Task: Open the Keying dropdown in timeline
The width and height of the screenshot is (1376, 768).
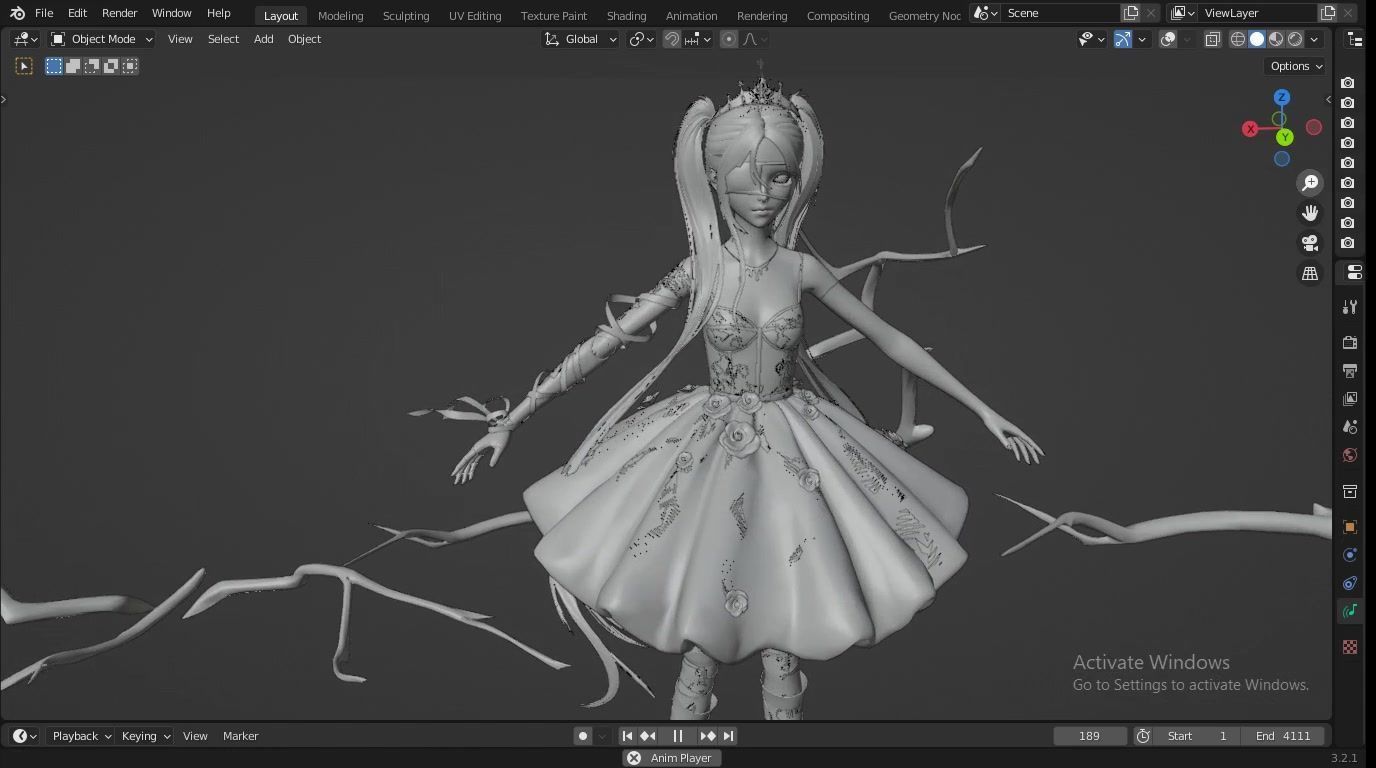Action: coord(145,736)
